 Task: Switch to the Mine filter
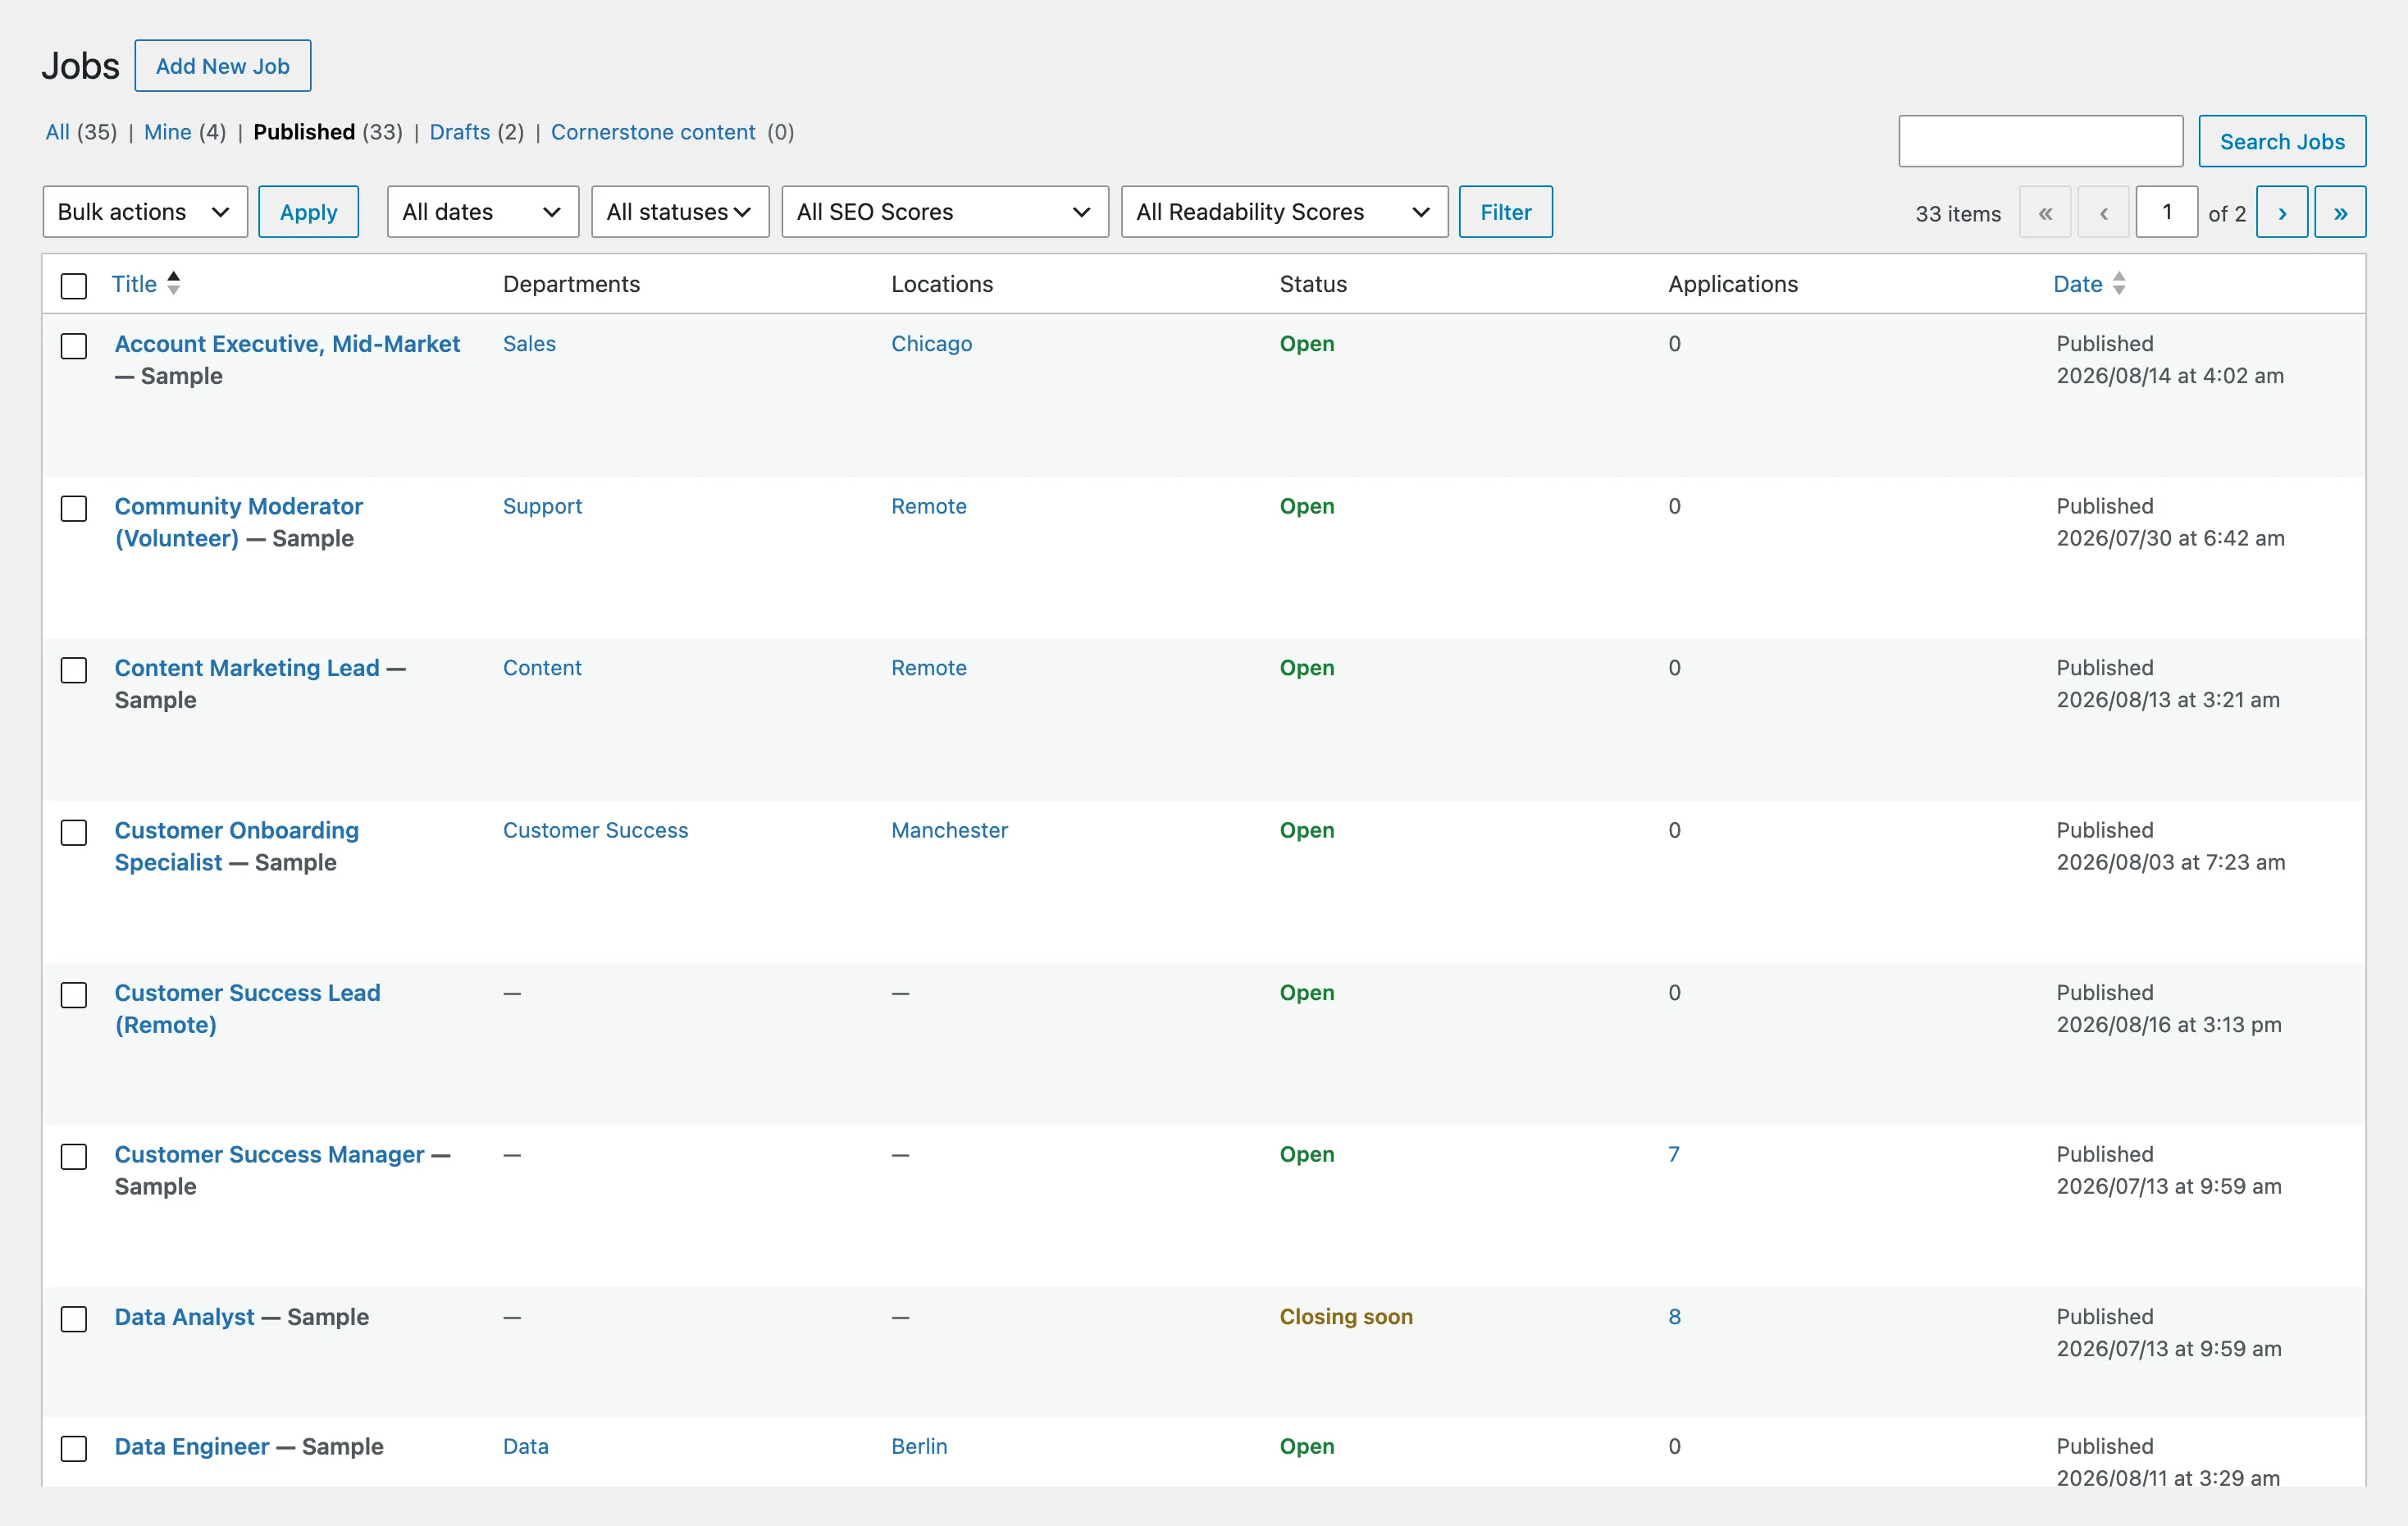(167, 132)
